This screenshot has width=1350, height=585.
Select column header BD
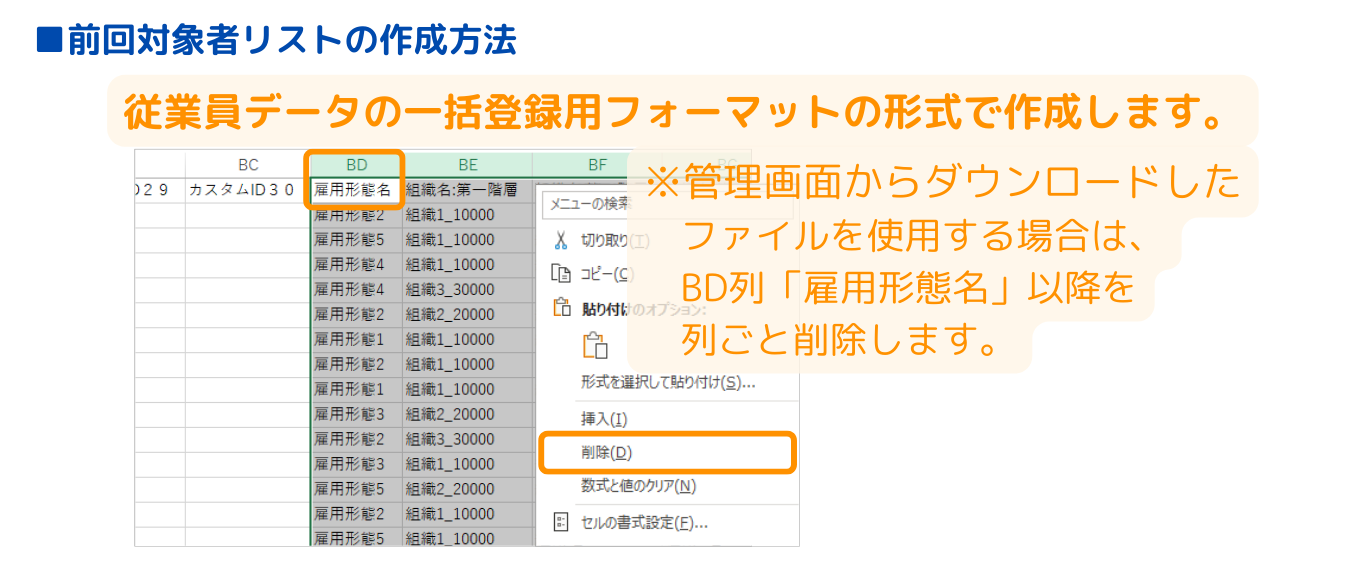coord(356,165)
